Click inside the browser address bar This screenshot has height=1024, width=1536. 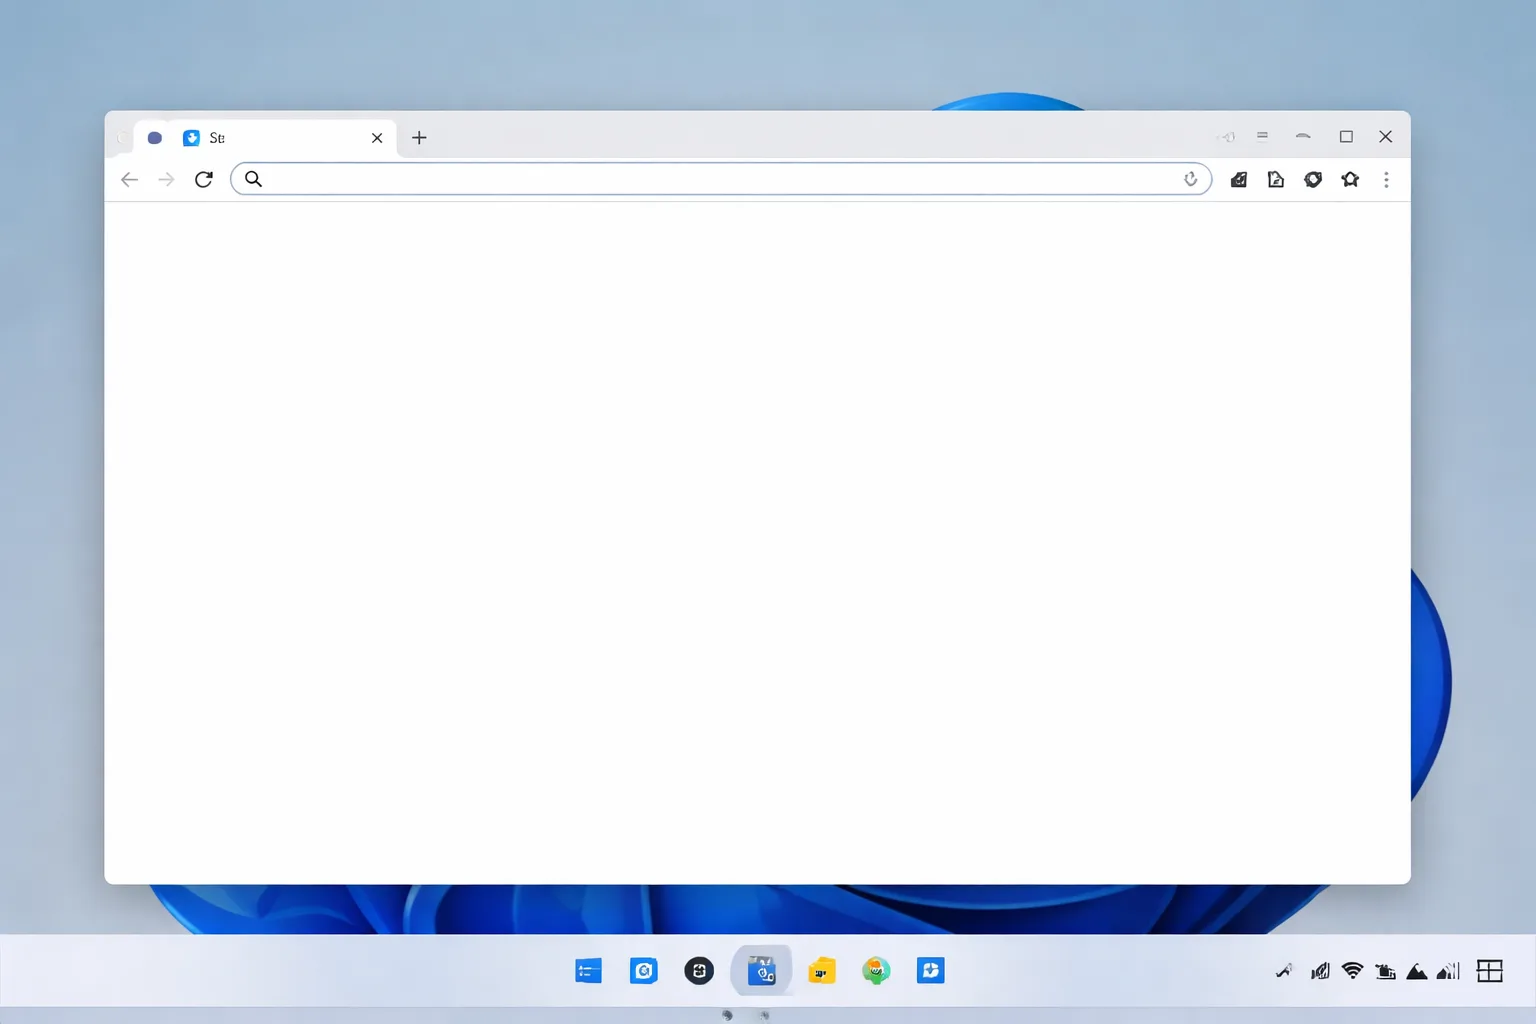pyautogui.click(x=720, y=179)
